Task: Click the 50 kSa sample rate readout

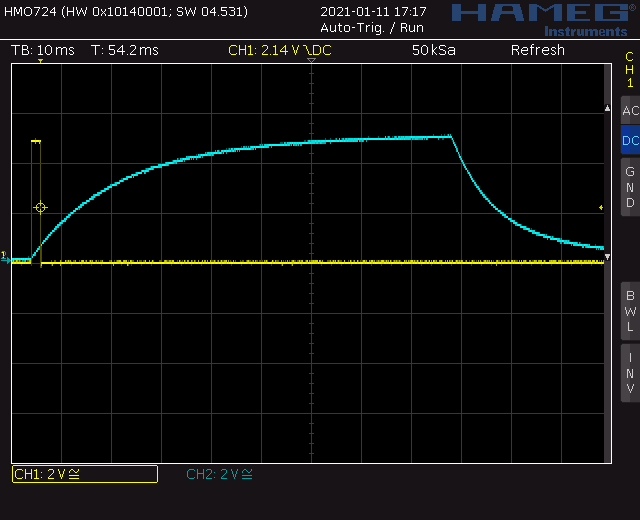Action: click(x=433, y=50)
